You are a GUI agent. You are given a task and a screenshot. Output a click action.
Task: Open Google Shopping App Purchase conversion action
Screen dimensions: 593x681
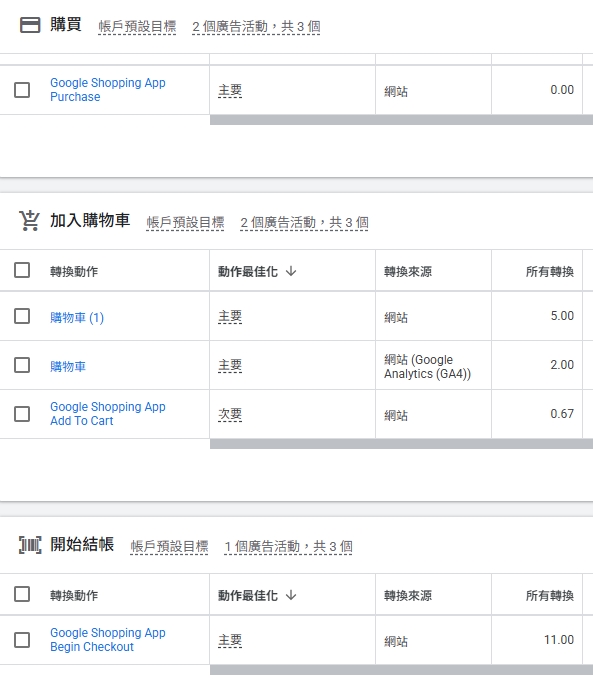pyautogui.click(x=108, y=89)
